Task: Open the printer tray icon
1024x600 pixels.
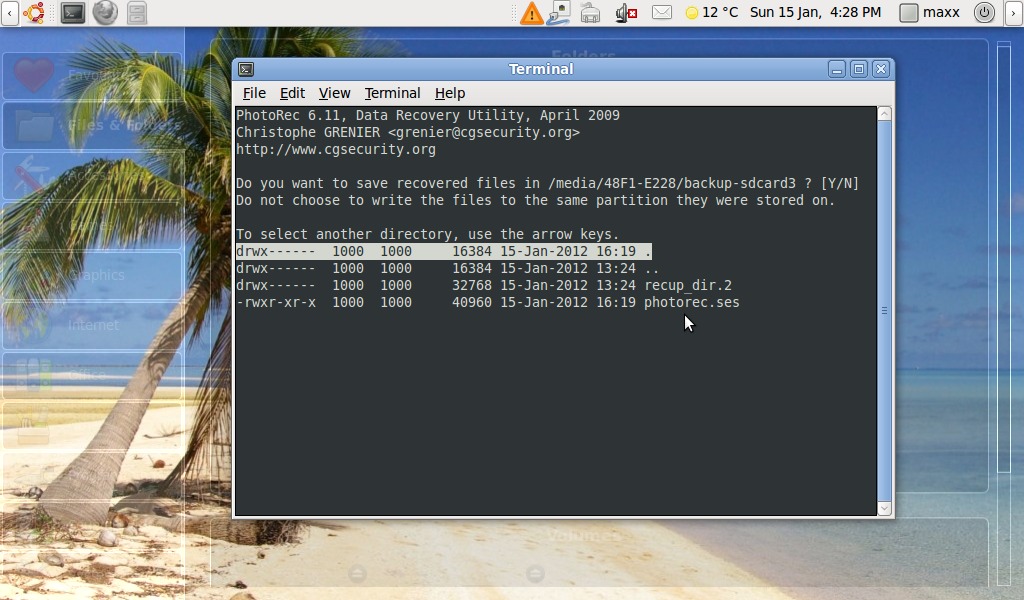Action: [x=590, y=13]
